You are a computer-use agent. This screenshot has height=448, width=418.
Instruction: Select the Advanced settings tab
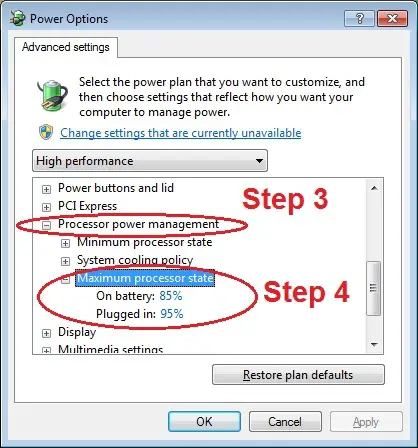[66, 47]
